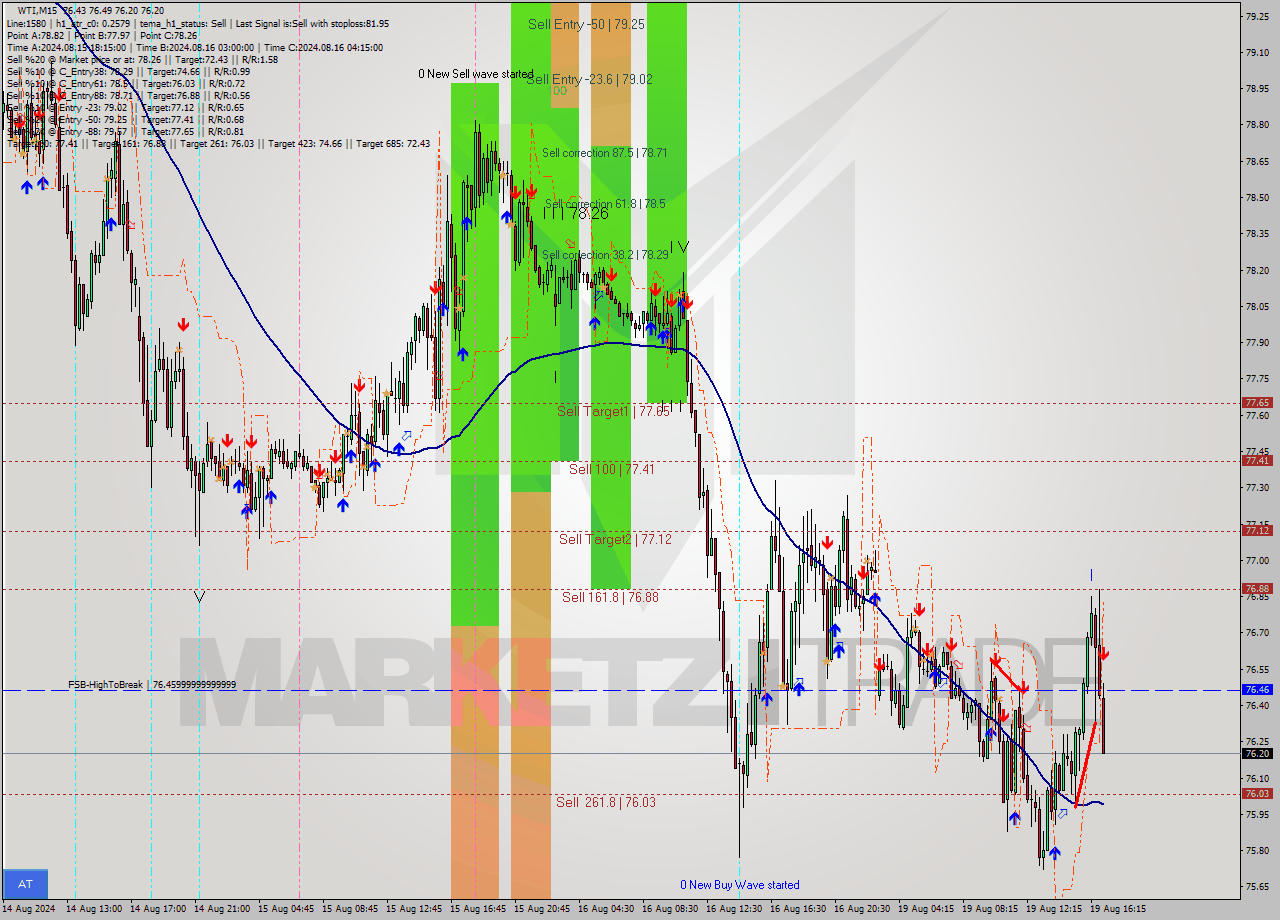Click the 75.65 price scale value

click(1257, 887)
